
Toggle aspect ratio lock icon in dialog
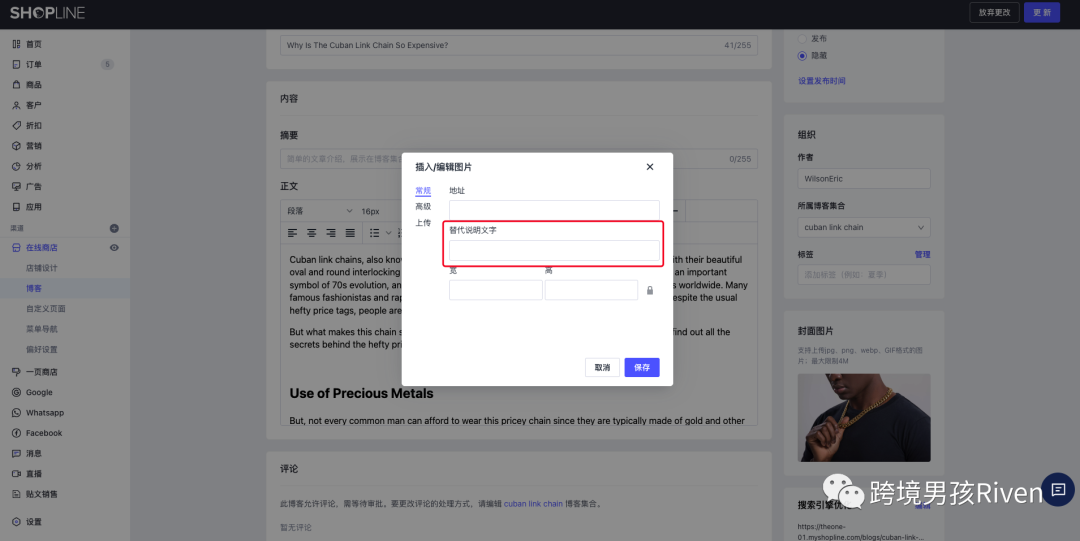650,290
